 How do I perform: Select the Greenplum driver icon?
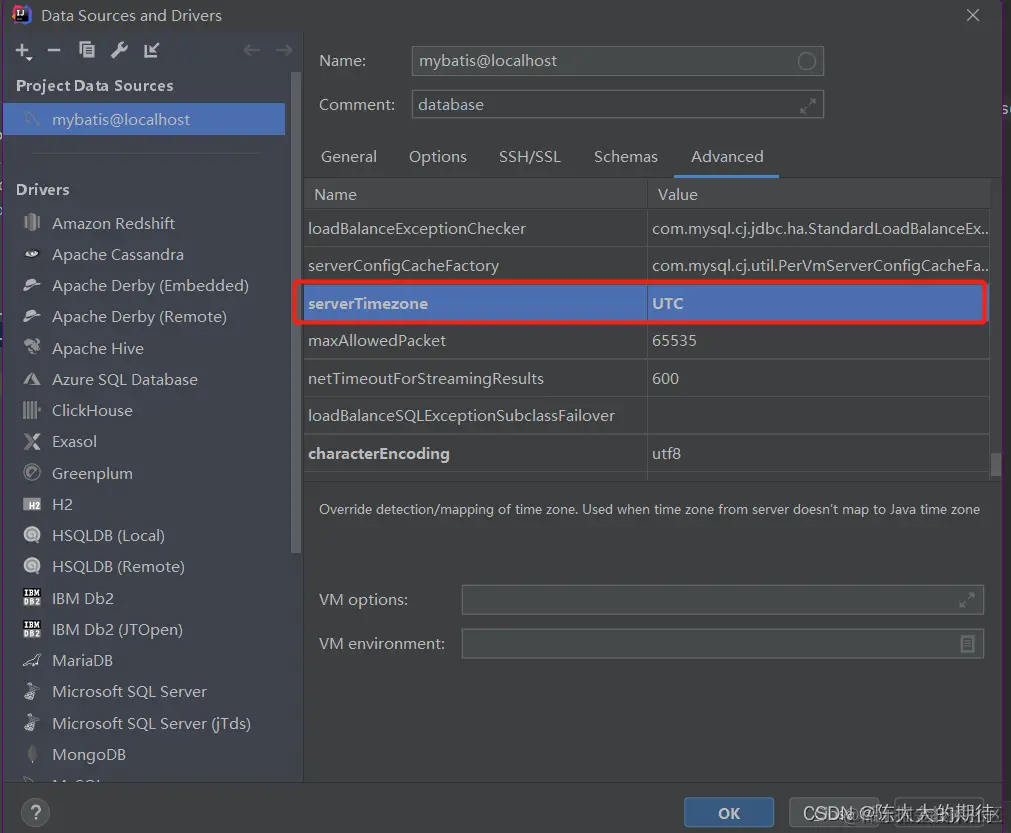32,473
